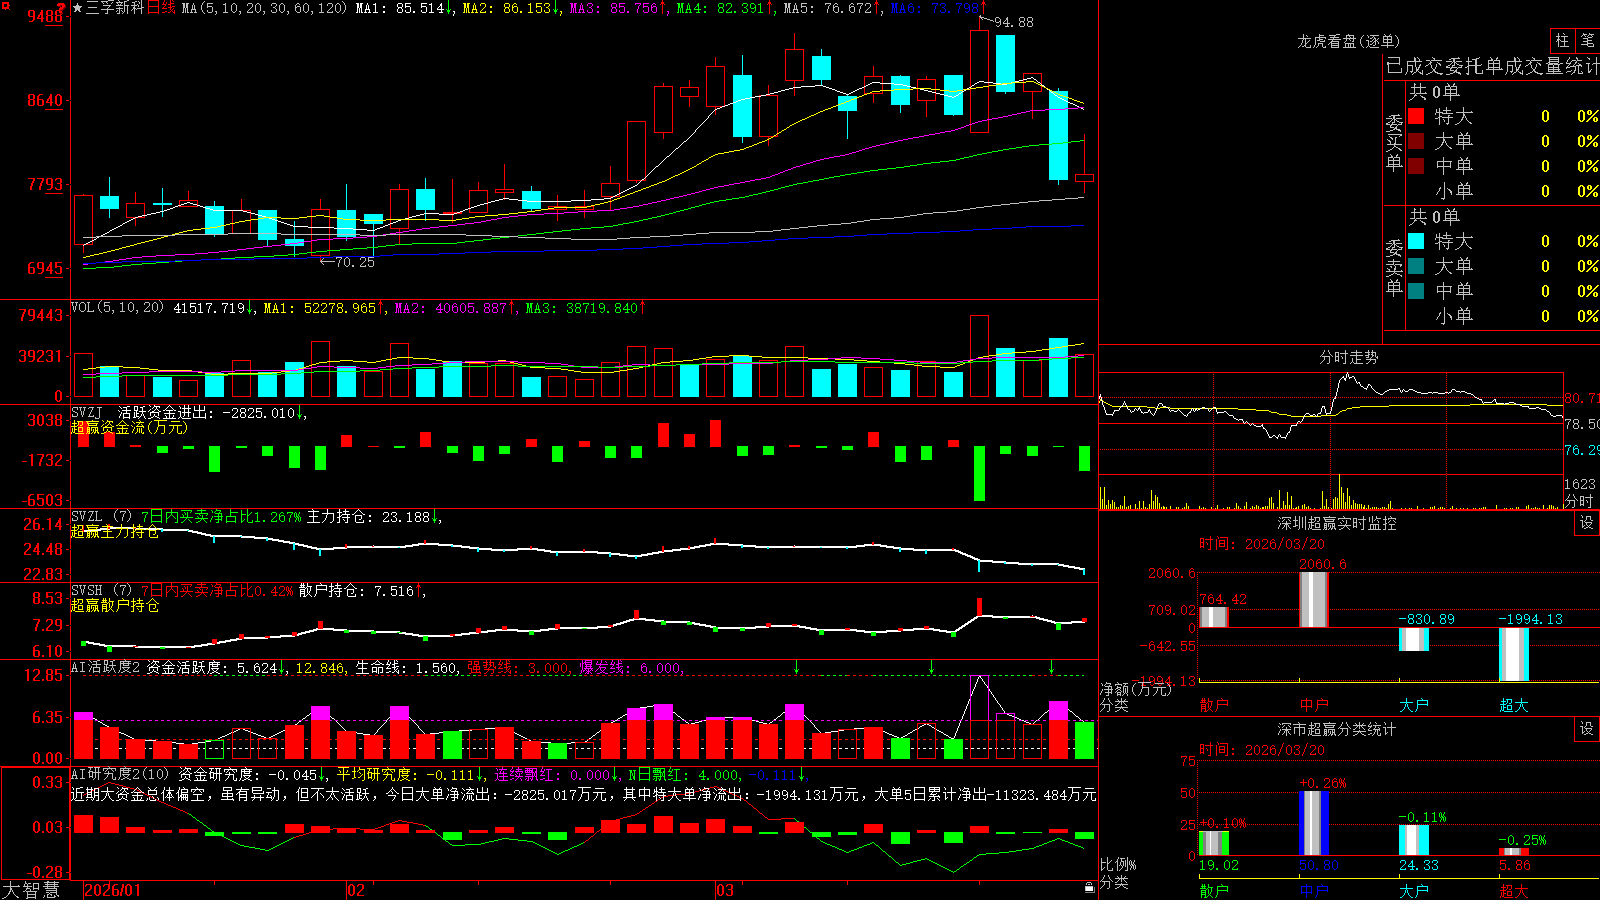Click the 近期大资金总体偏空 analysis text line
Viewport: 1600px width, 900px height.
click(583, 794)
